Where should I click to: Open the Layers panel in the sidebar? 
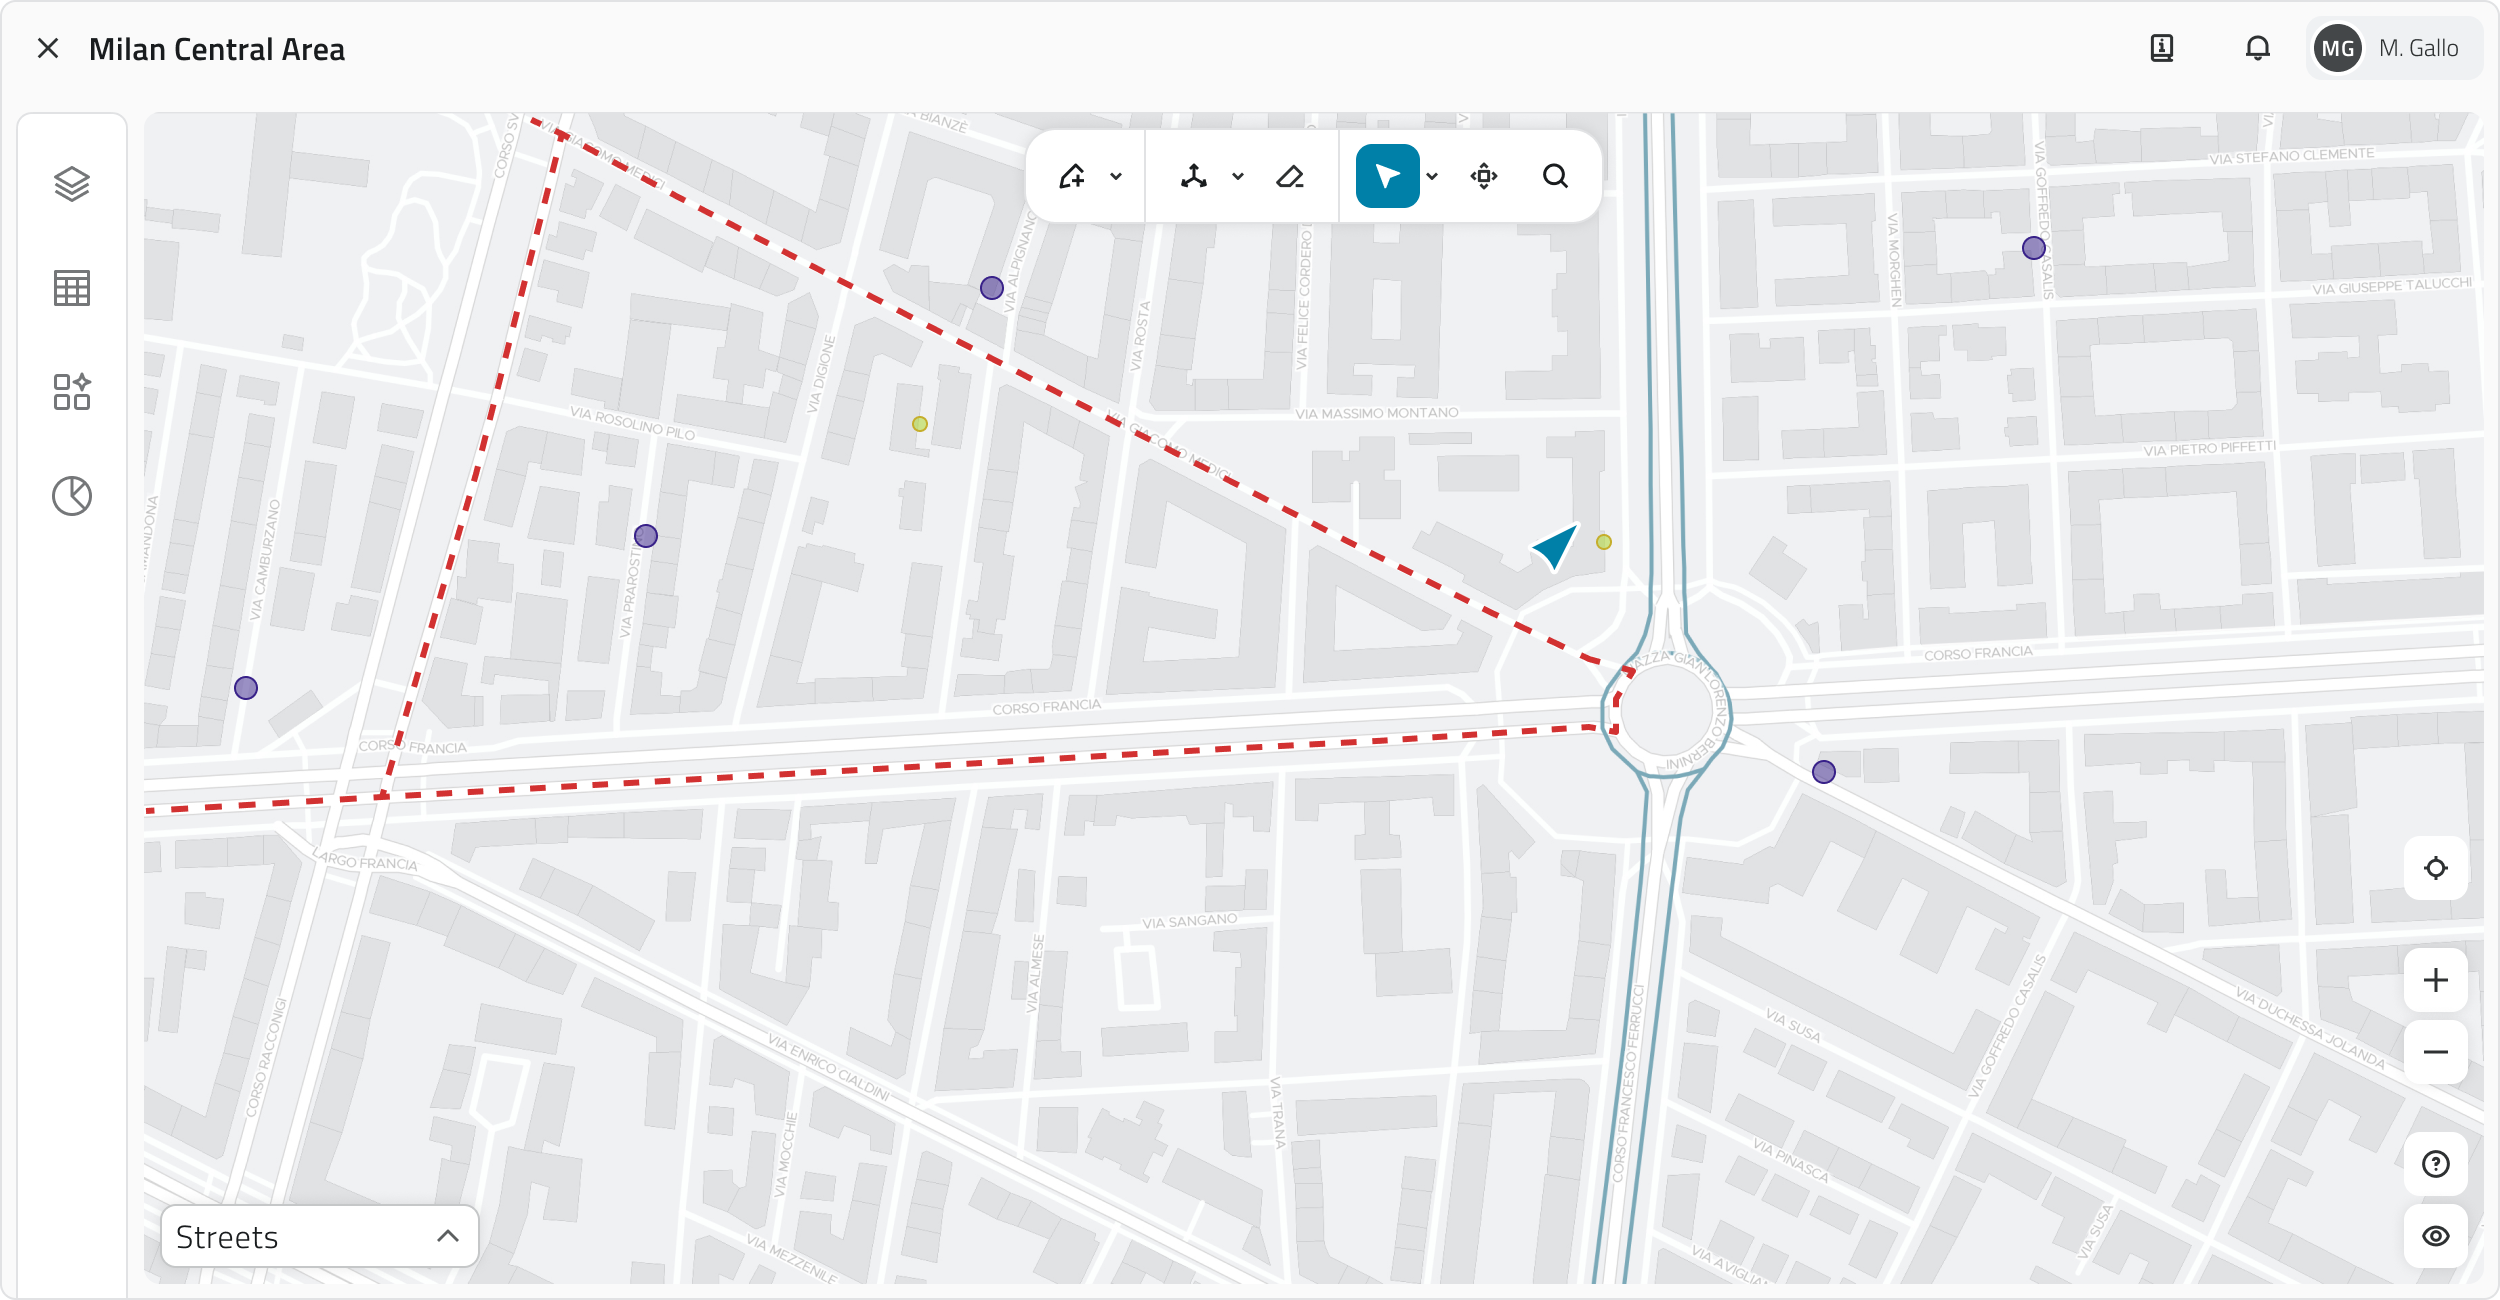pos(71,183)
